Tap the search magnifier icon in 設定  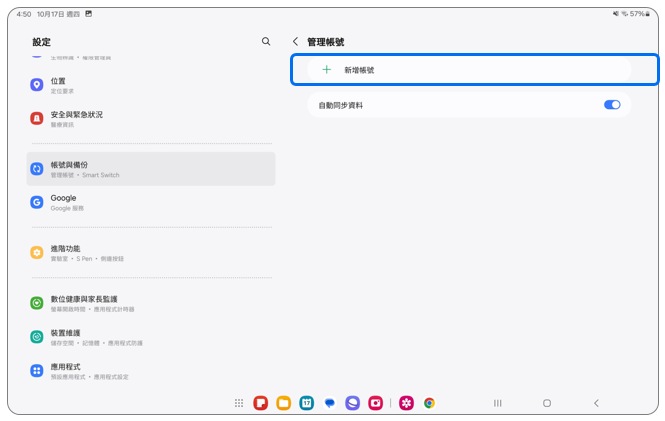tap(266, 41)
